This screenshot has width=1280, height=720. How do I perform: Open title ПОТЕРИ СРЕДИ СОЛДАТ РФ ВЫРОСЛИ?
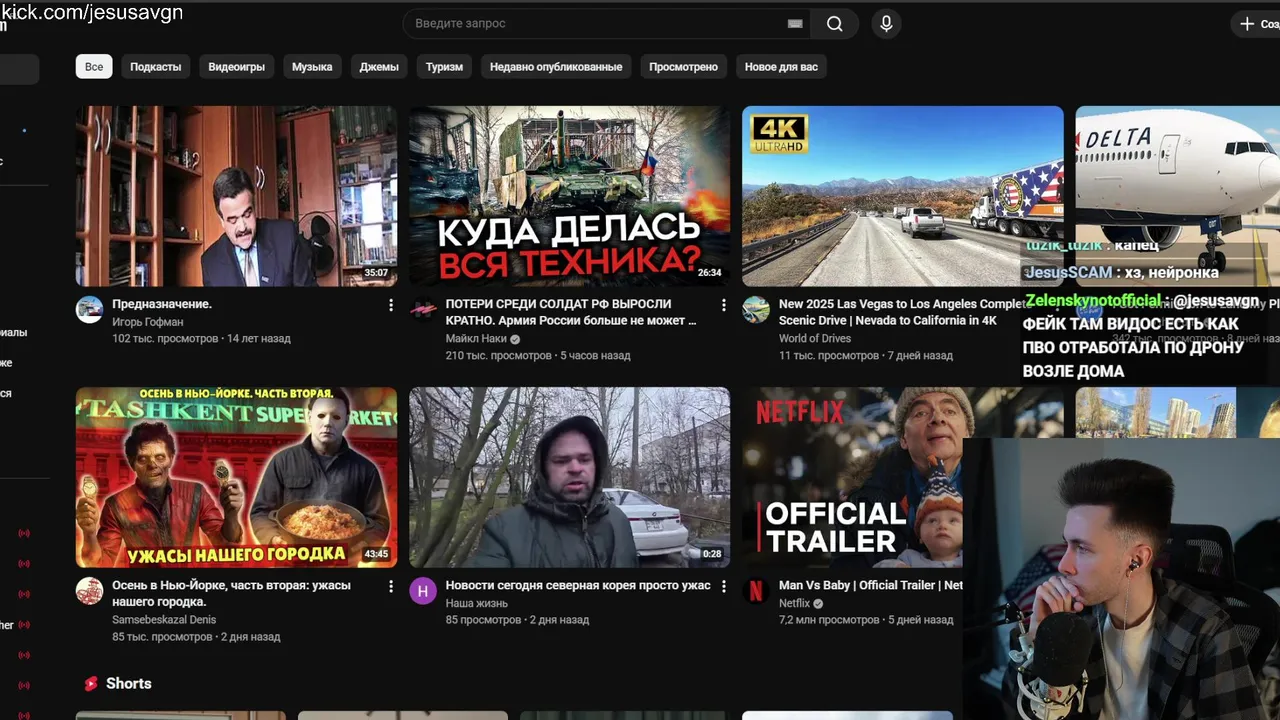(x=571, y=312)
